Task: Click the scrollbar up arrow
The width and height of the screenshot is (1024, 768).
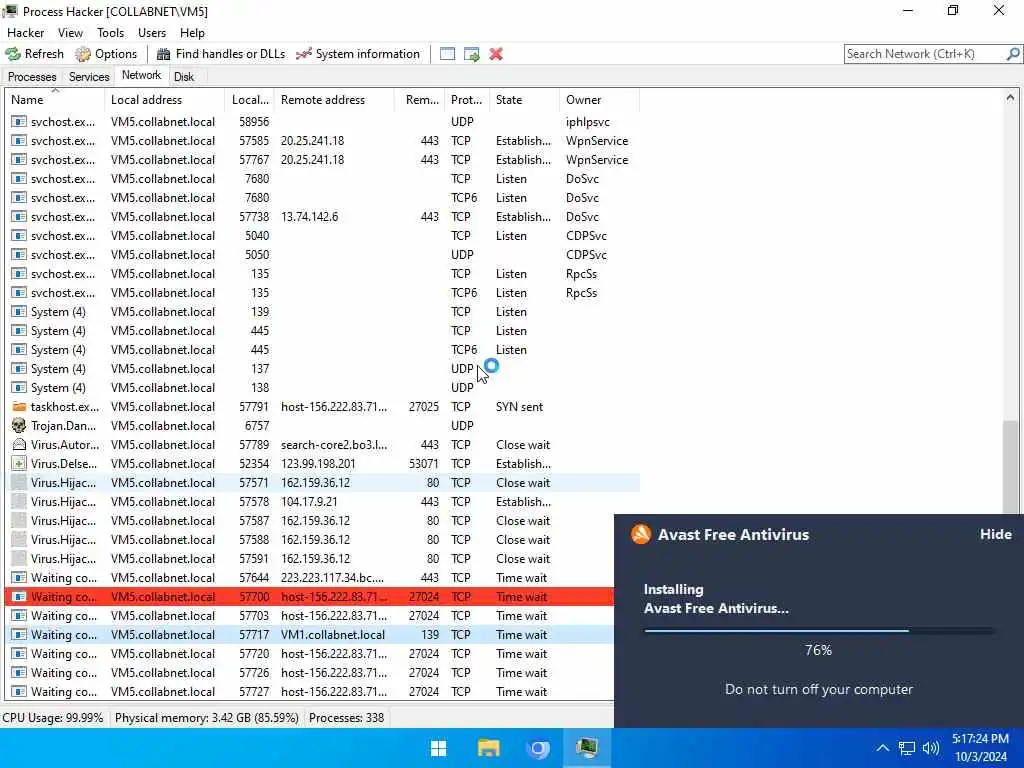Action: (1010, 97)
